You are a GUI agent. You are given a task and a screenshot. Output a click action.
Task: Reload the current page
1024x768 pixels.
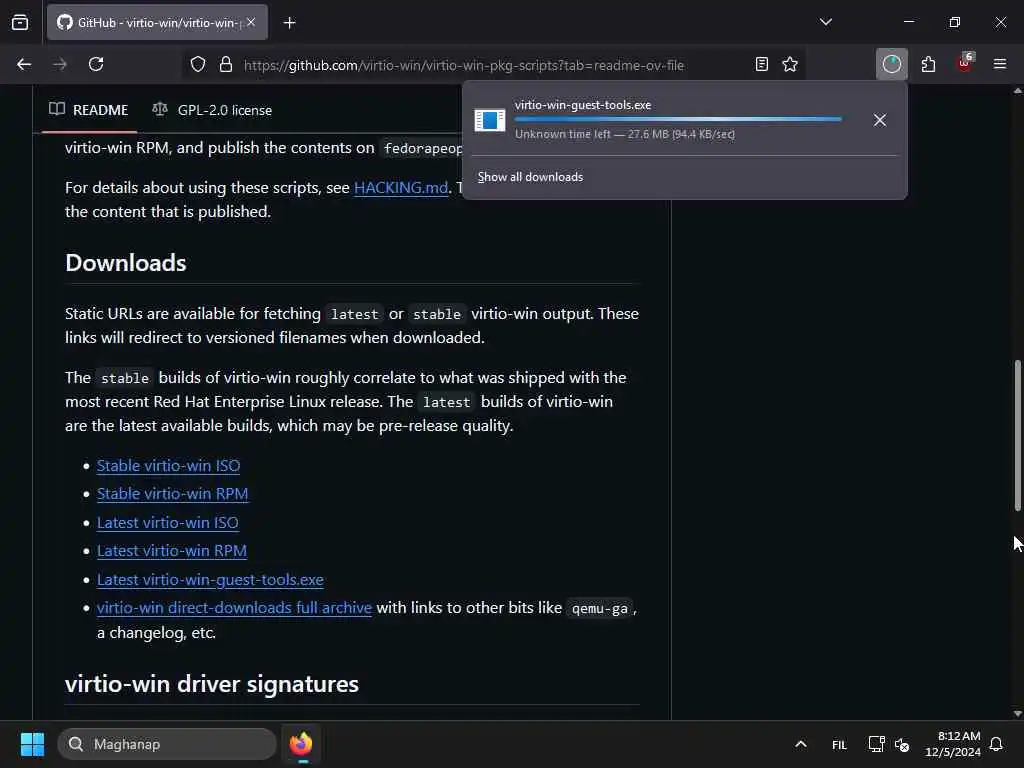96,65
